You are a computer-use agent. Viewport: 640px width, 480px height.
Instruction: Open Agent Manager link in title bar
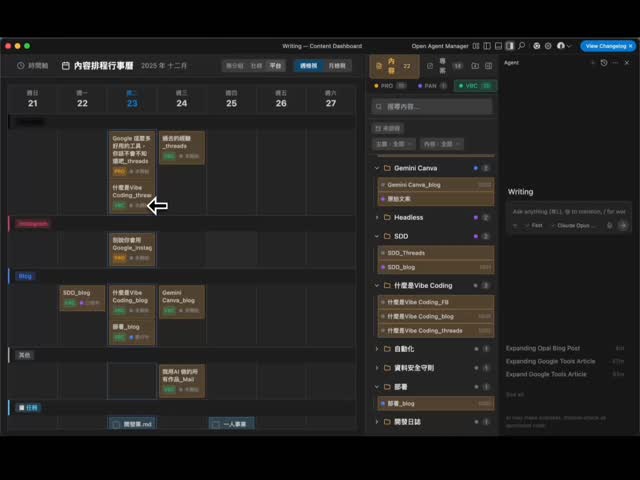coord(440,46)
